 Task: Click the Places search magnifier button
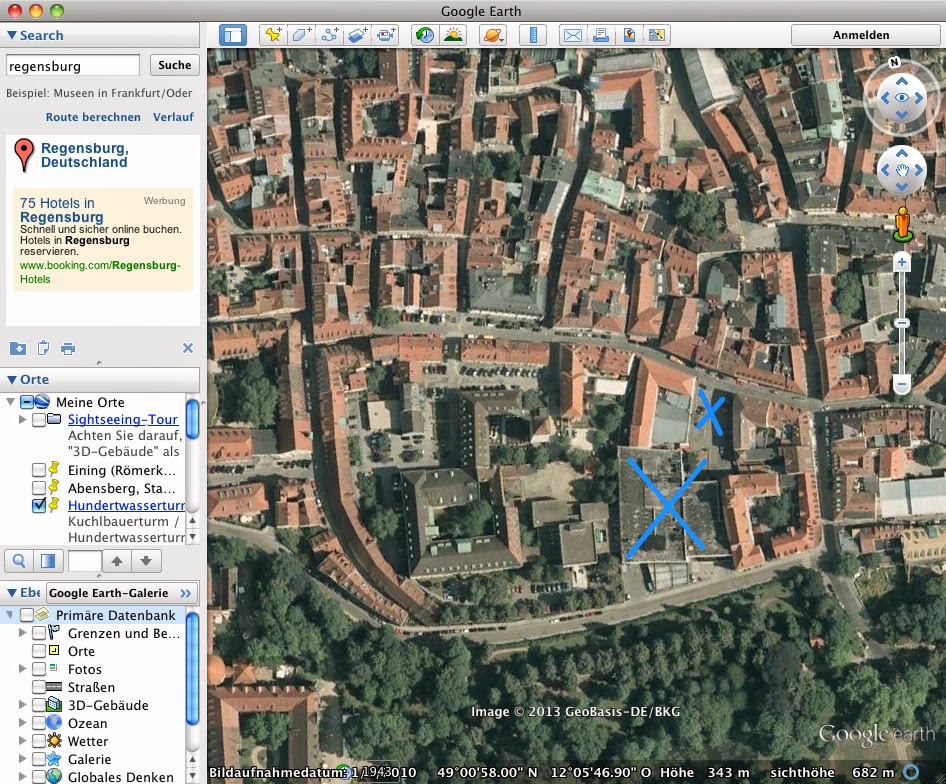tap(19, 561)
